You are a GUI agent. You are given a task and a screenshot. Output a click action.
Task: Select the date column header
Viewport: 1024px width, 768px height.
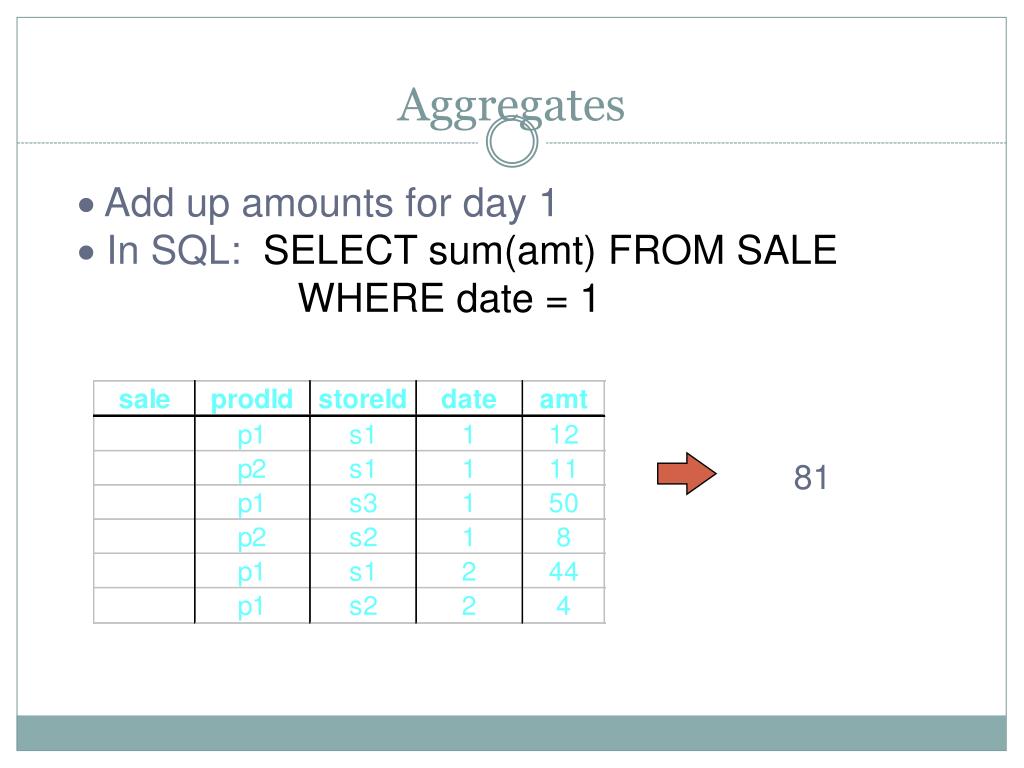(x=469, y=399)
